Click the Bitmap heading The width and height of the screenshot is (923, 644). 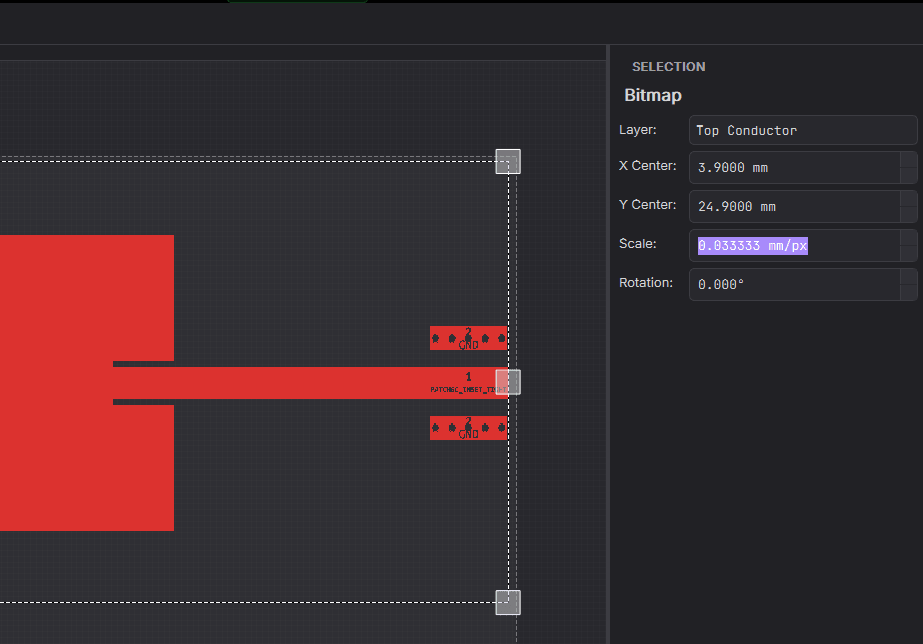click(653, 95)
